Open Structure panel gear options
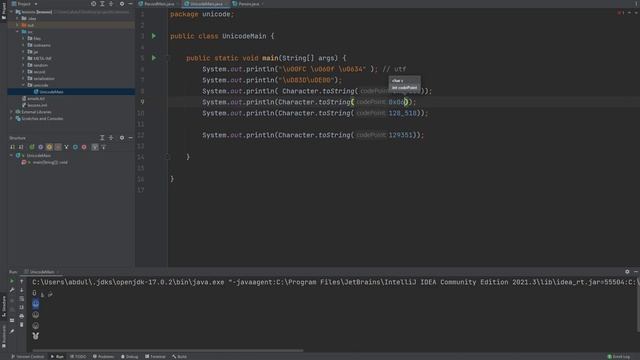Viewport: 640px width, 360px height. (x=122, y=138)
